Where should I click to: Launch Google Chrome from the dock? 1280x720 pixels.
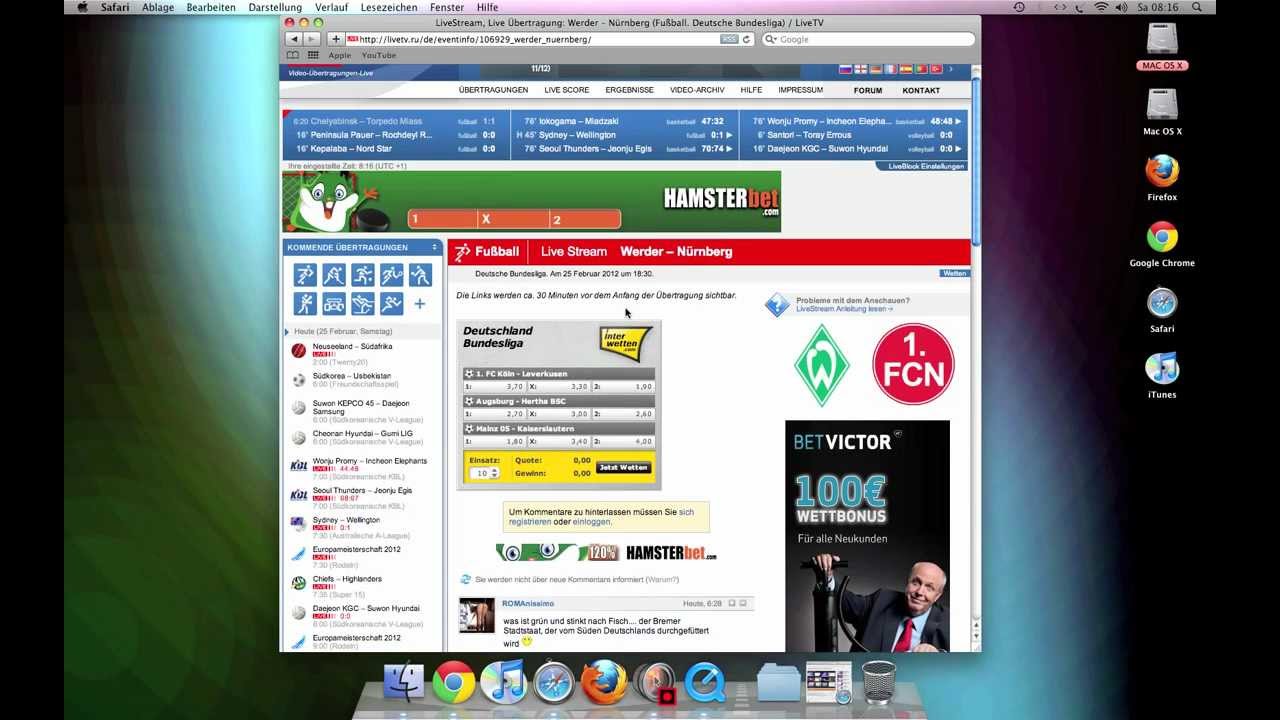[x=454, y=684]
